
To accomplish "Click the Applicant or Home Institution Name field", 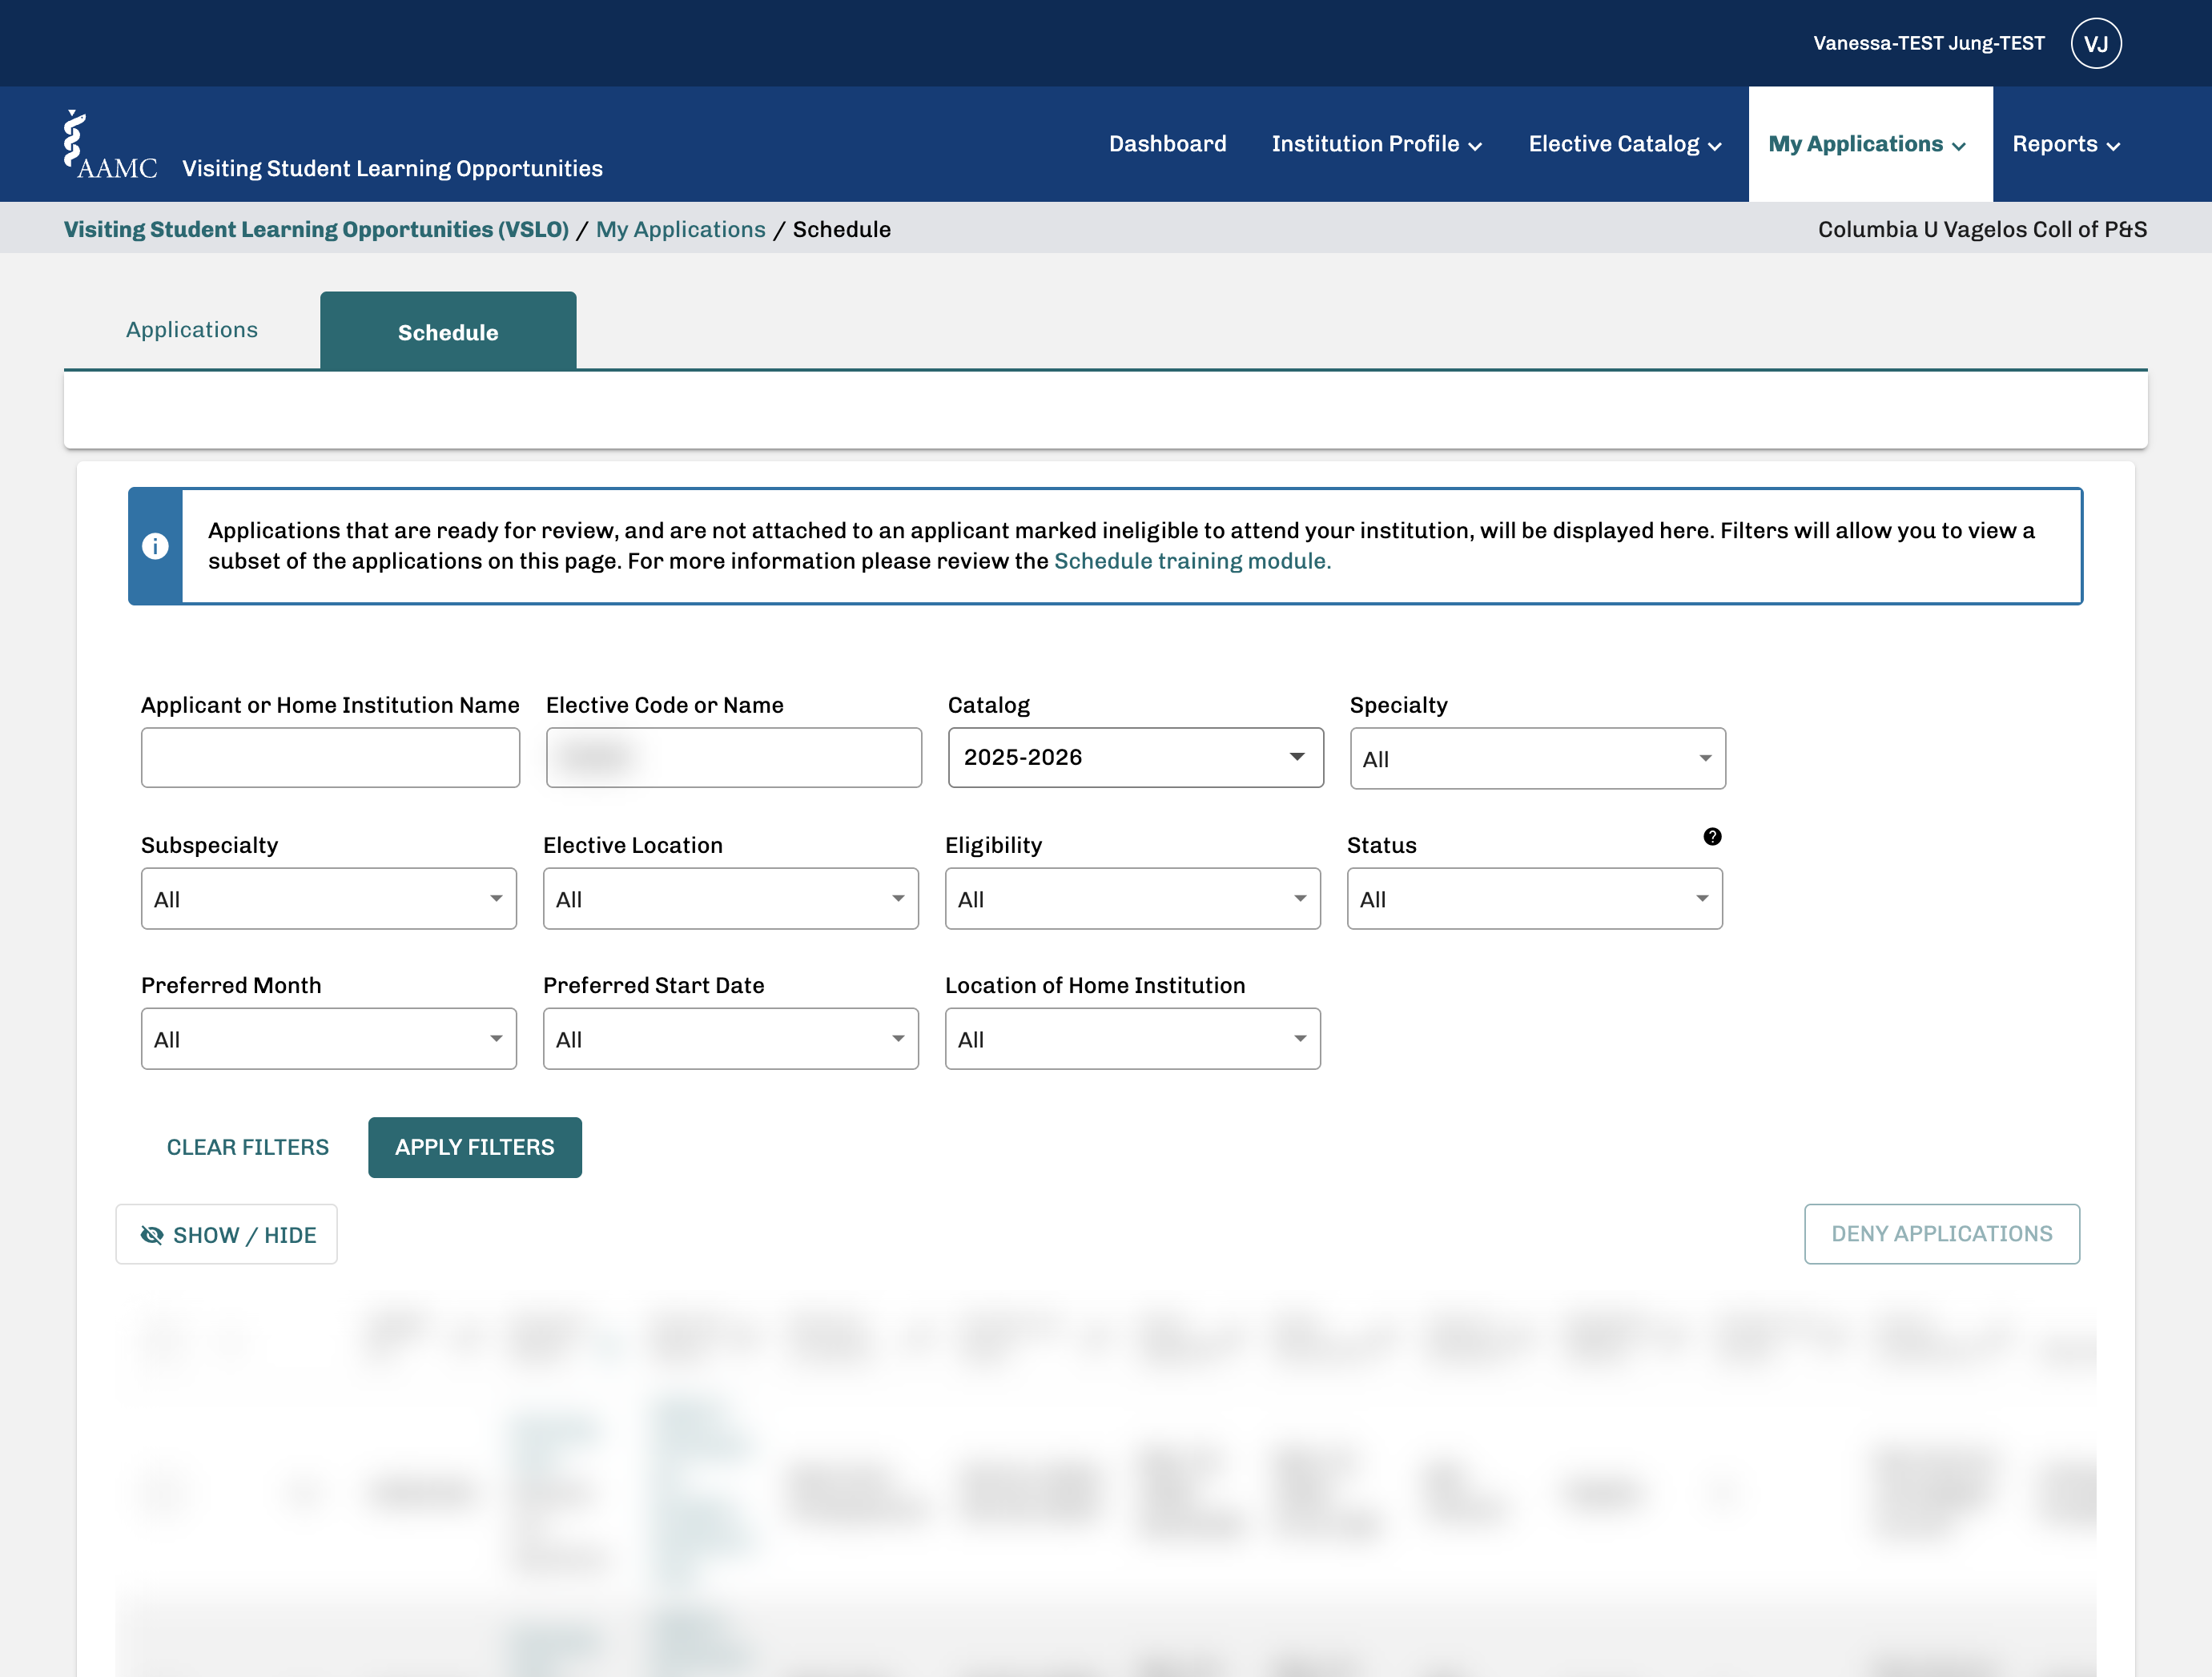I will (330, 757).
